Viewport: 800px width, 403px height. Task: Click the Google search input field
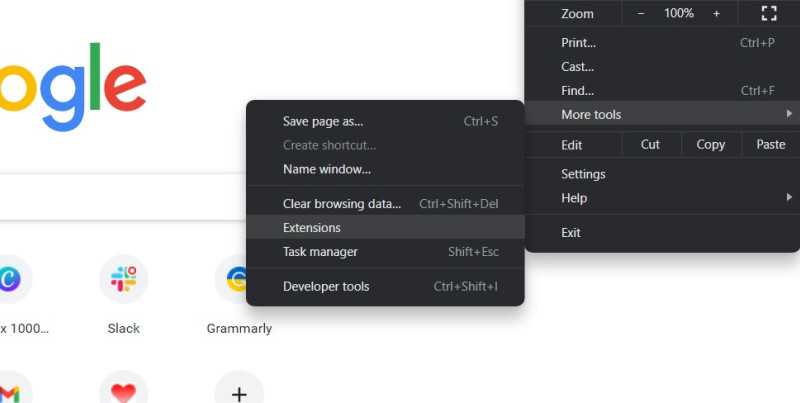[122, 197]
